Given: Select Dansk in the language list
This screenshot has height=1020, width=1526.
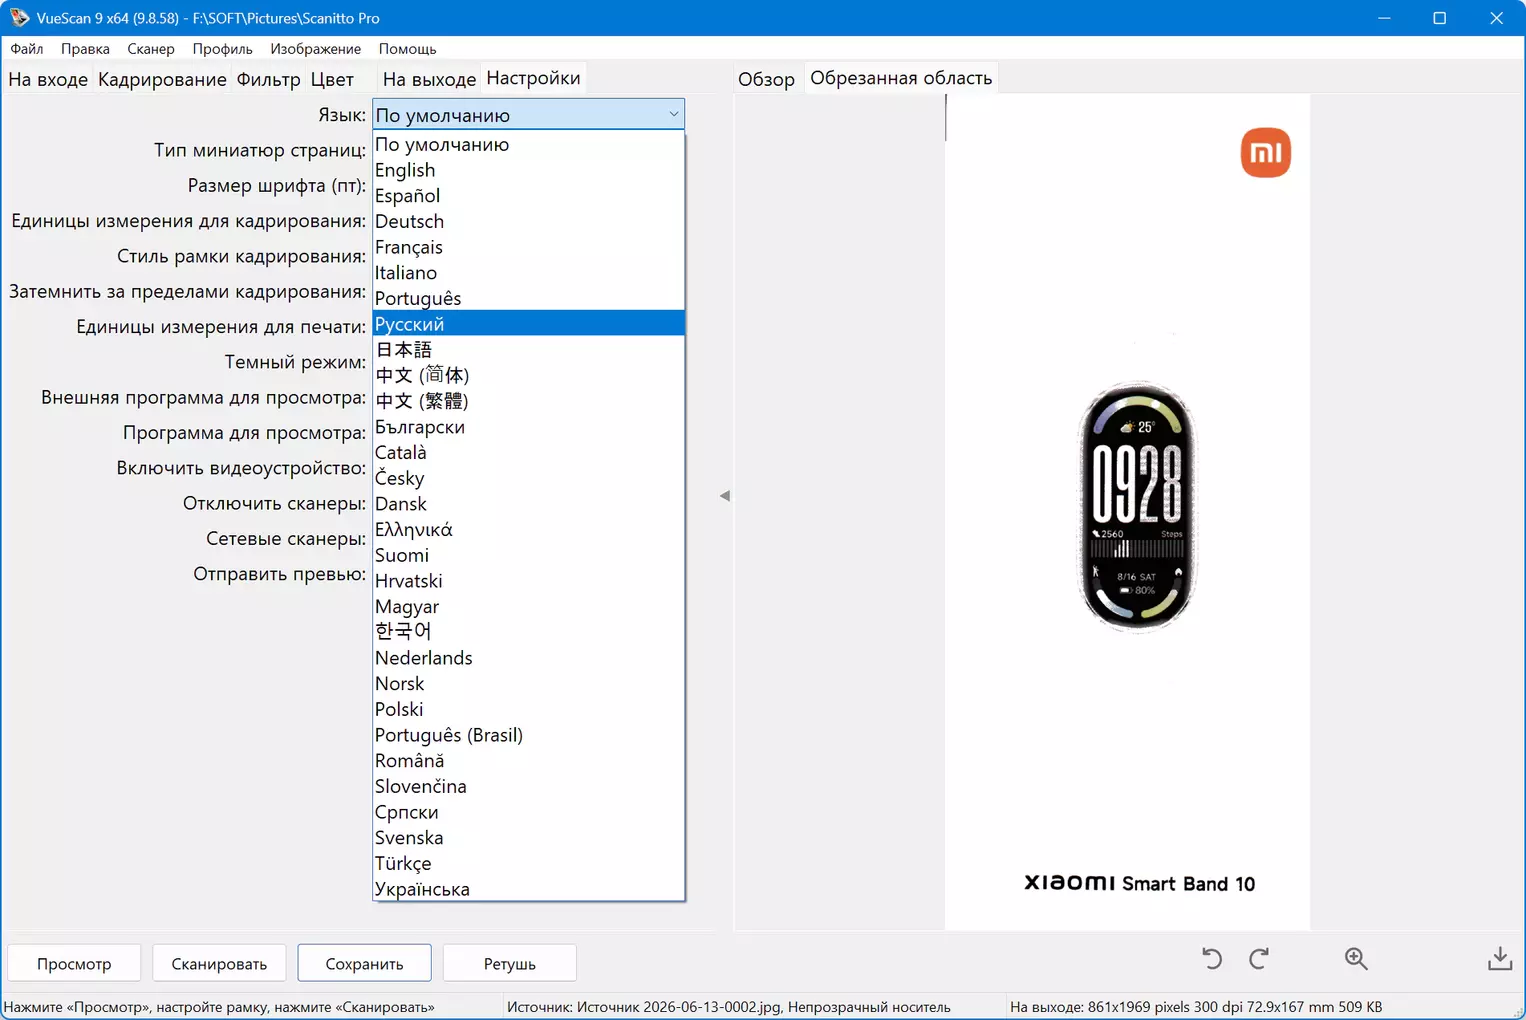Looking at the screenshot, I should [528, 504].
